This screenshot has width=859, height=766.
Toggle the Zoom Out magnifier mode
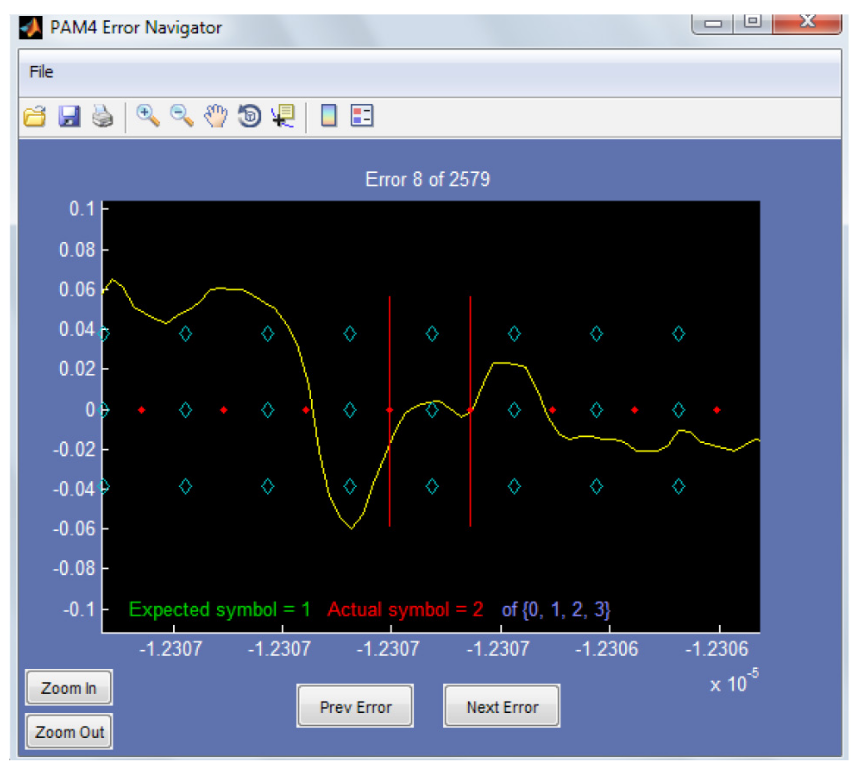click(180, 116)
